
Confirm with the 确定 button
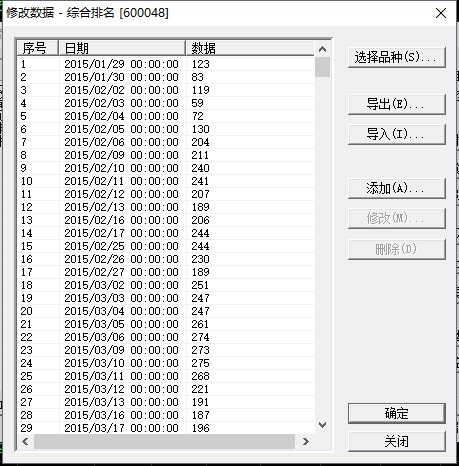tap(397, 413)
